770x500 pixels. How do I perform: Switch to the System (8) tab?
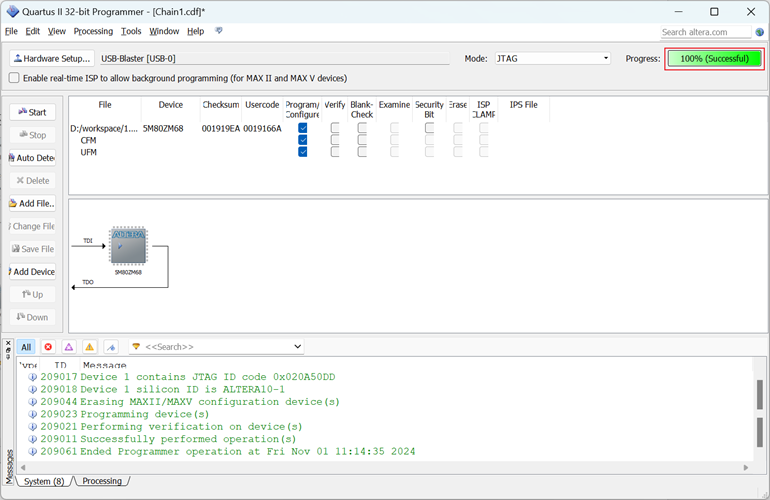(44, 481)
